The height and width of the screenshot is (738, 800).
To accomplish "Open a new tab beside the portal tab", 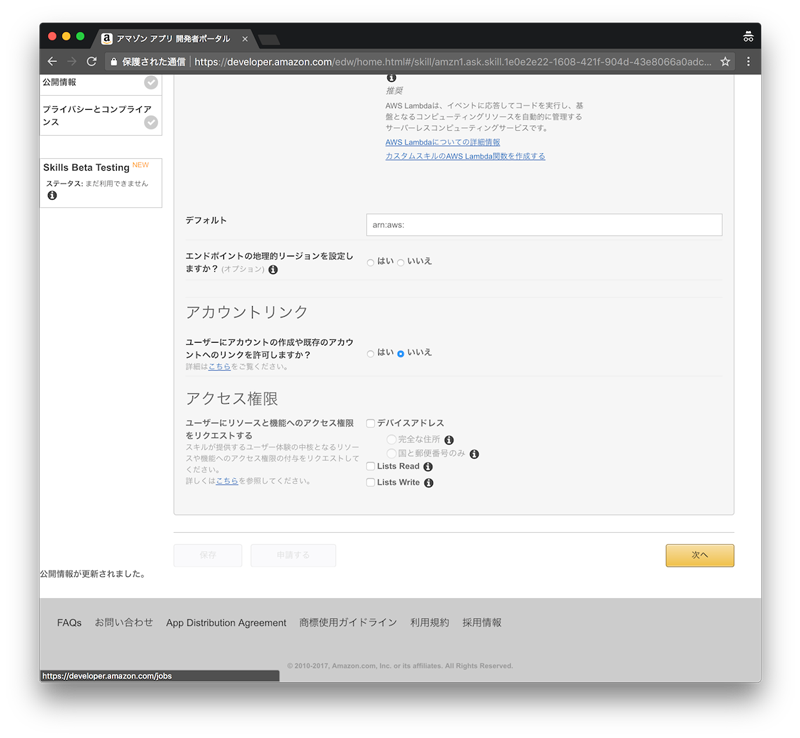I will click(269, 39).
